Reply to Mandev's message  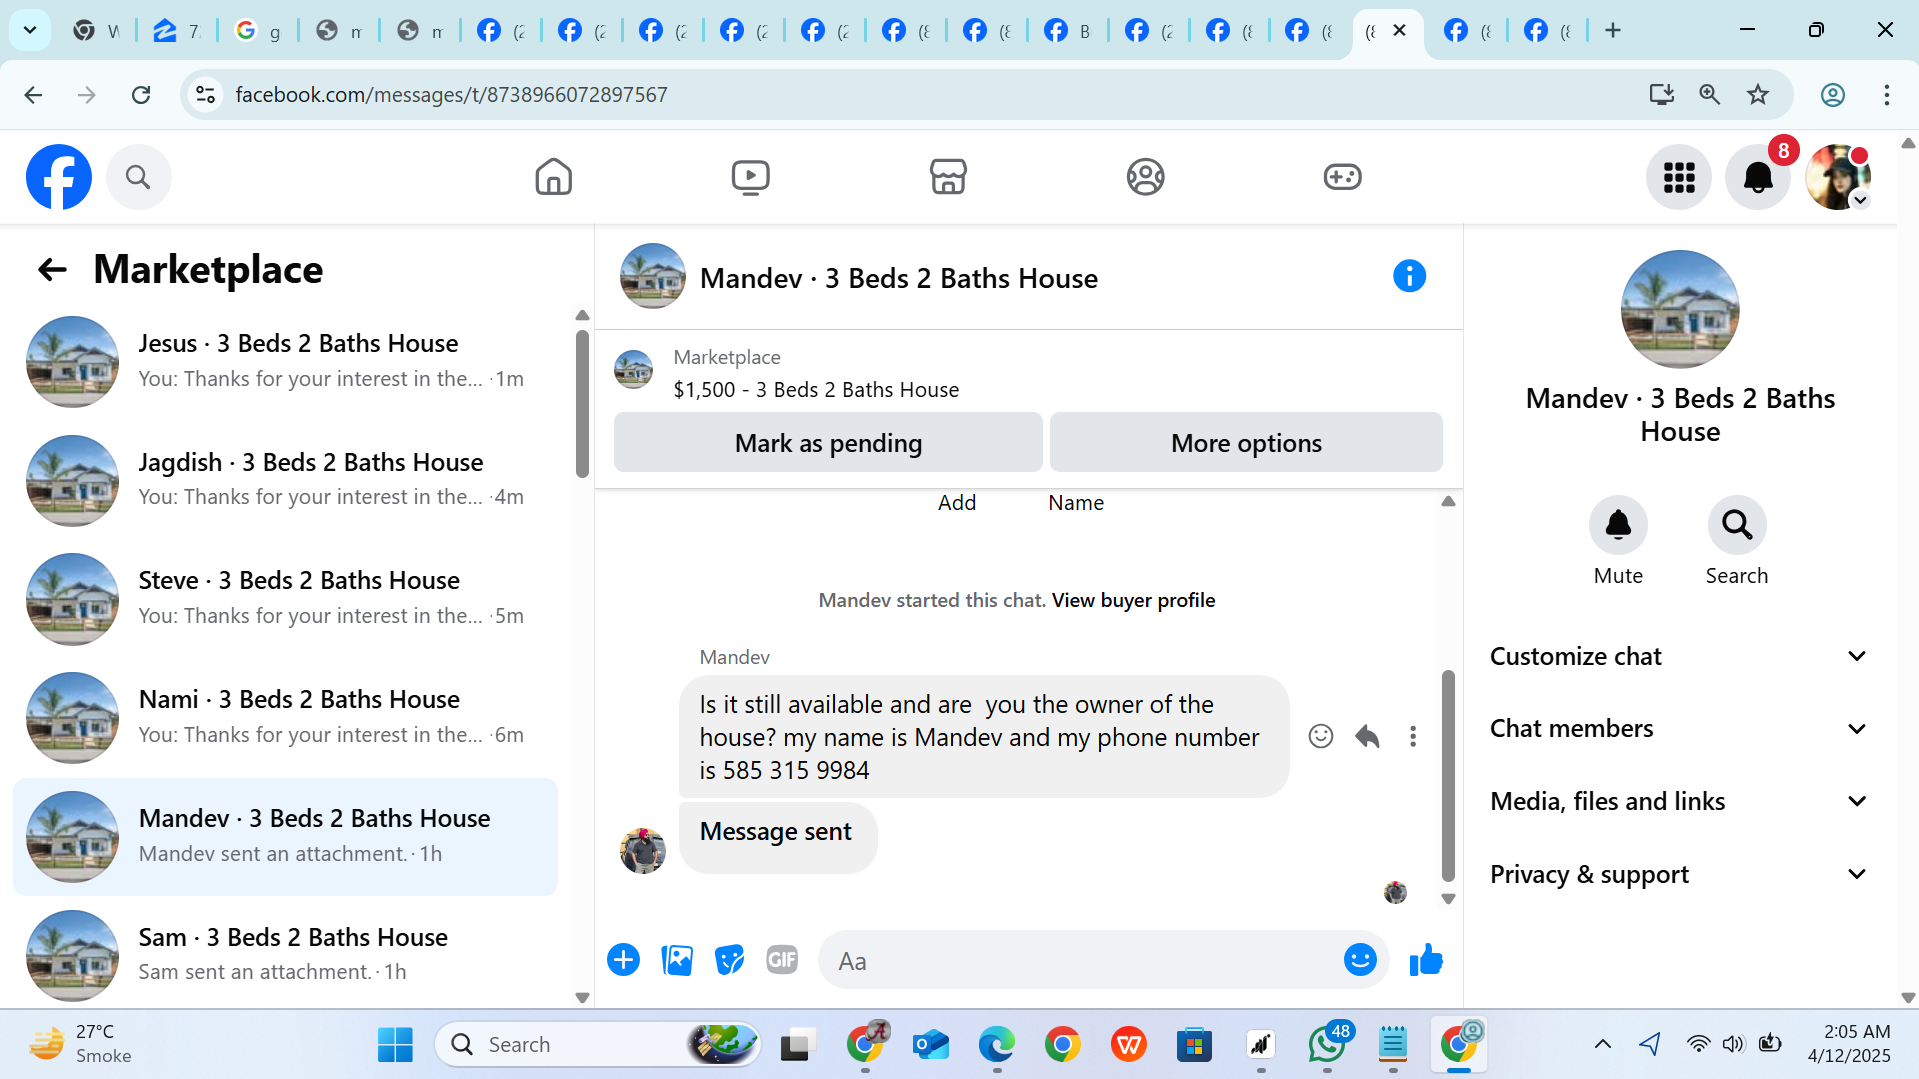pos(1367,737)
